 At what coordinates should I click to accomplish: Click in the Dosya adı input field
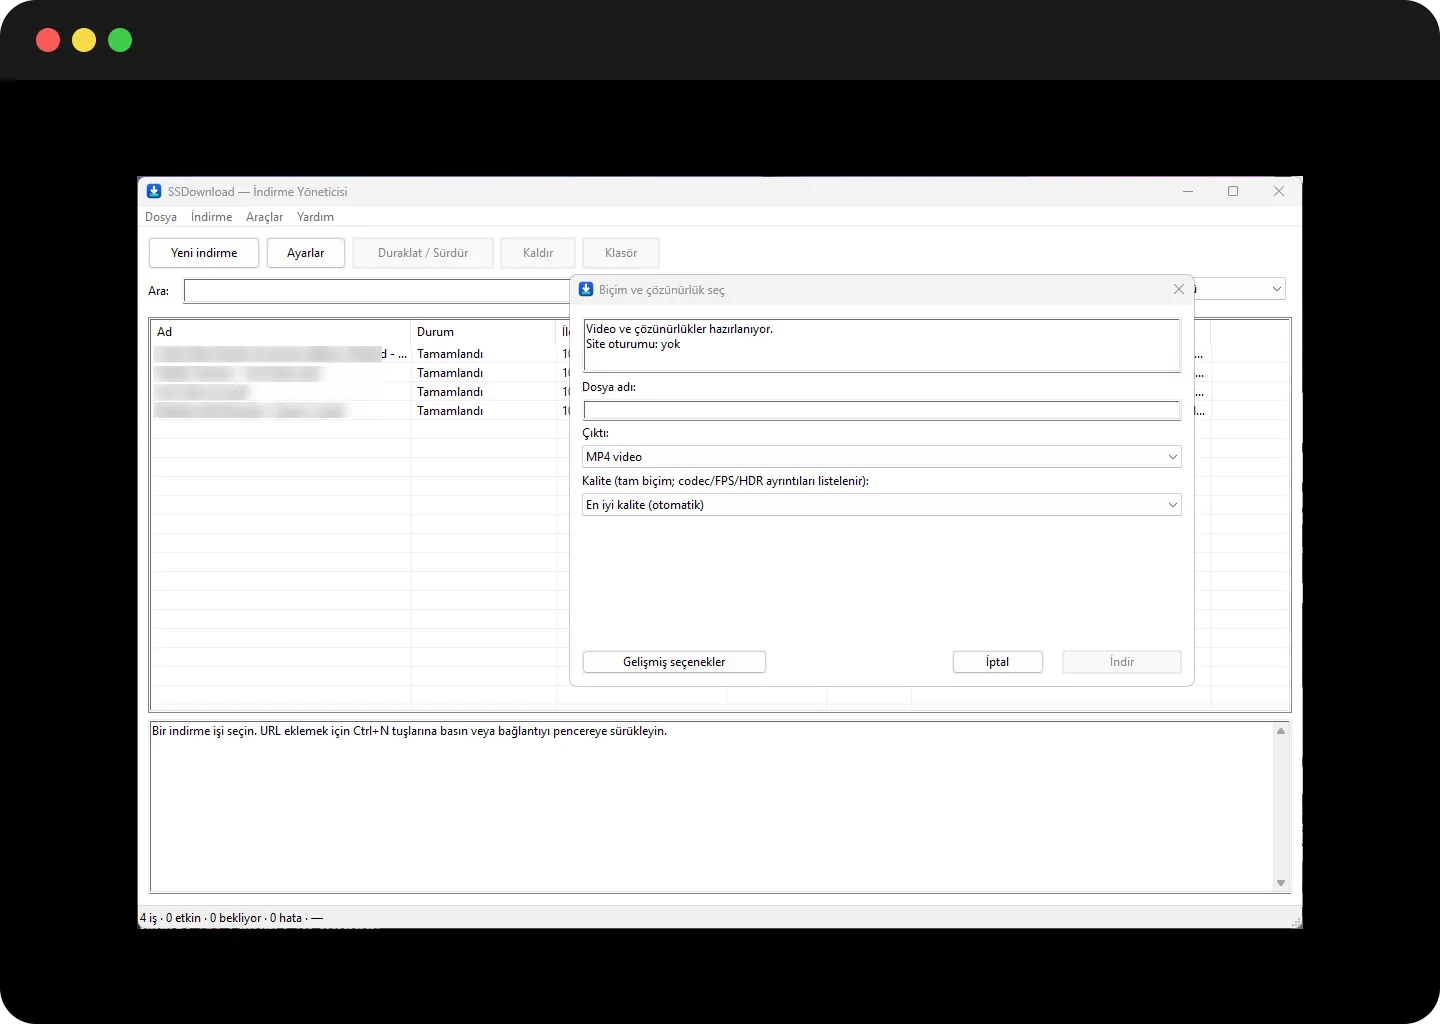pos(882,410)
